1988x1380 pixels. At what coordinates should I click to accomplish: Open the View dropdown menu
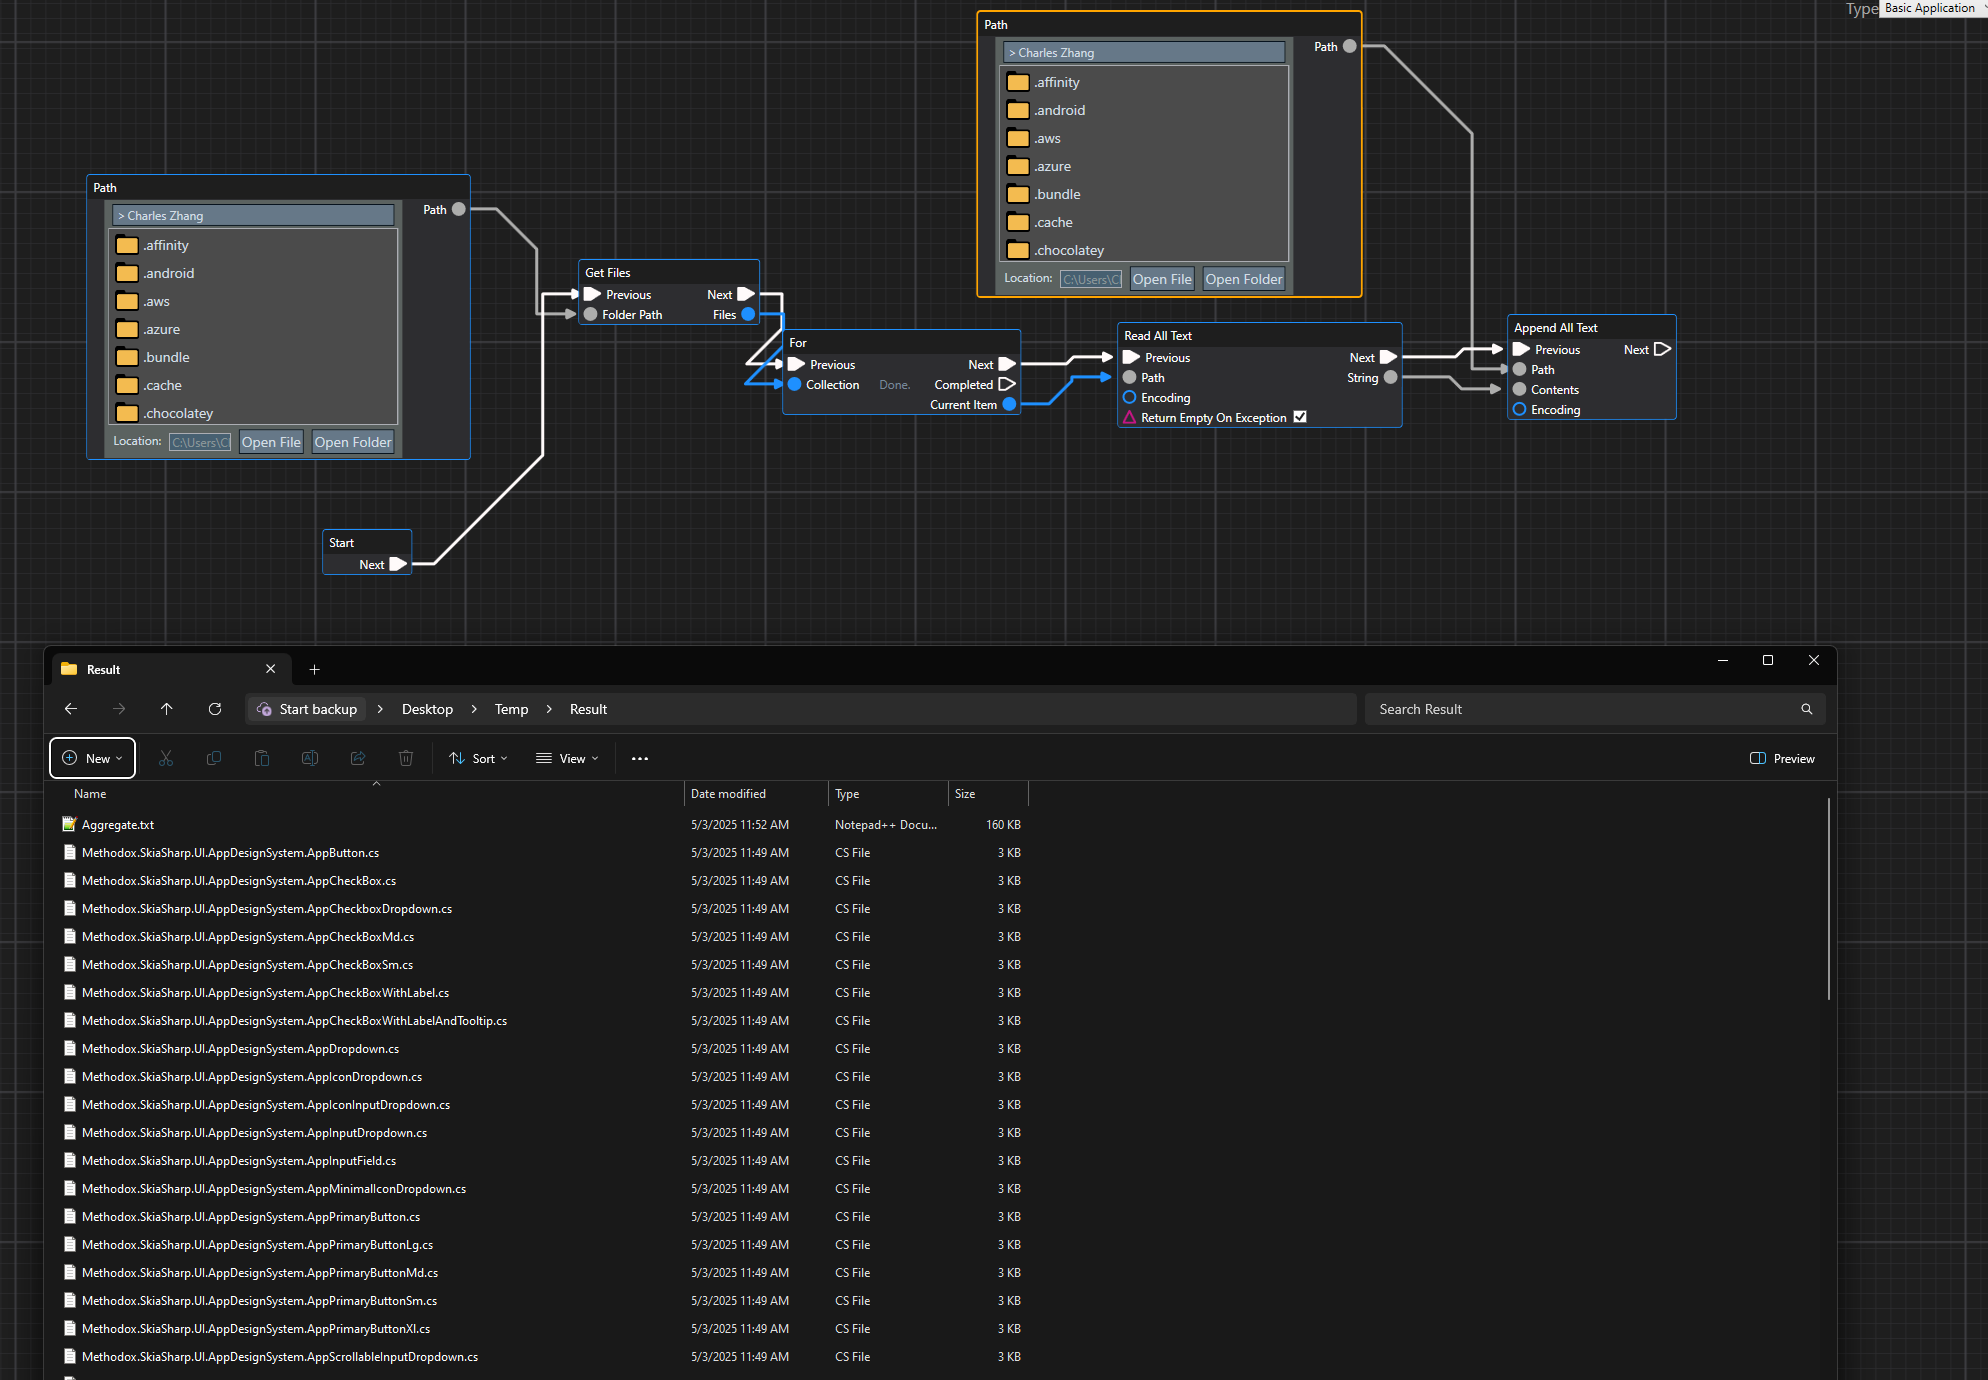pos(567,759)
